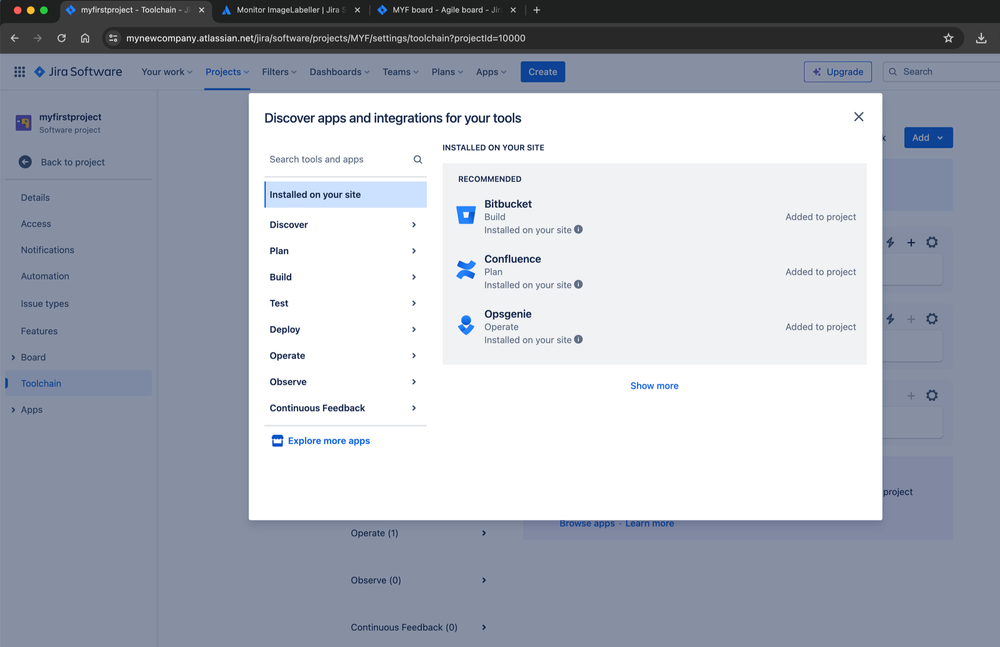Click the browser address bar URL
Screen dimensions: 1000x647
325,38
